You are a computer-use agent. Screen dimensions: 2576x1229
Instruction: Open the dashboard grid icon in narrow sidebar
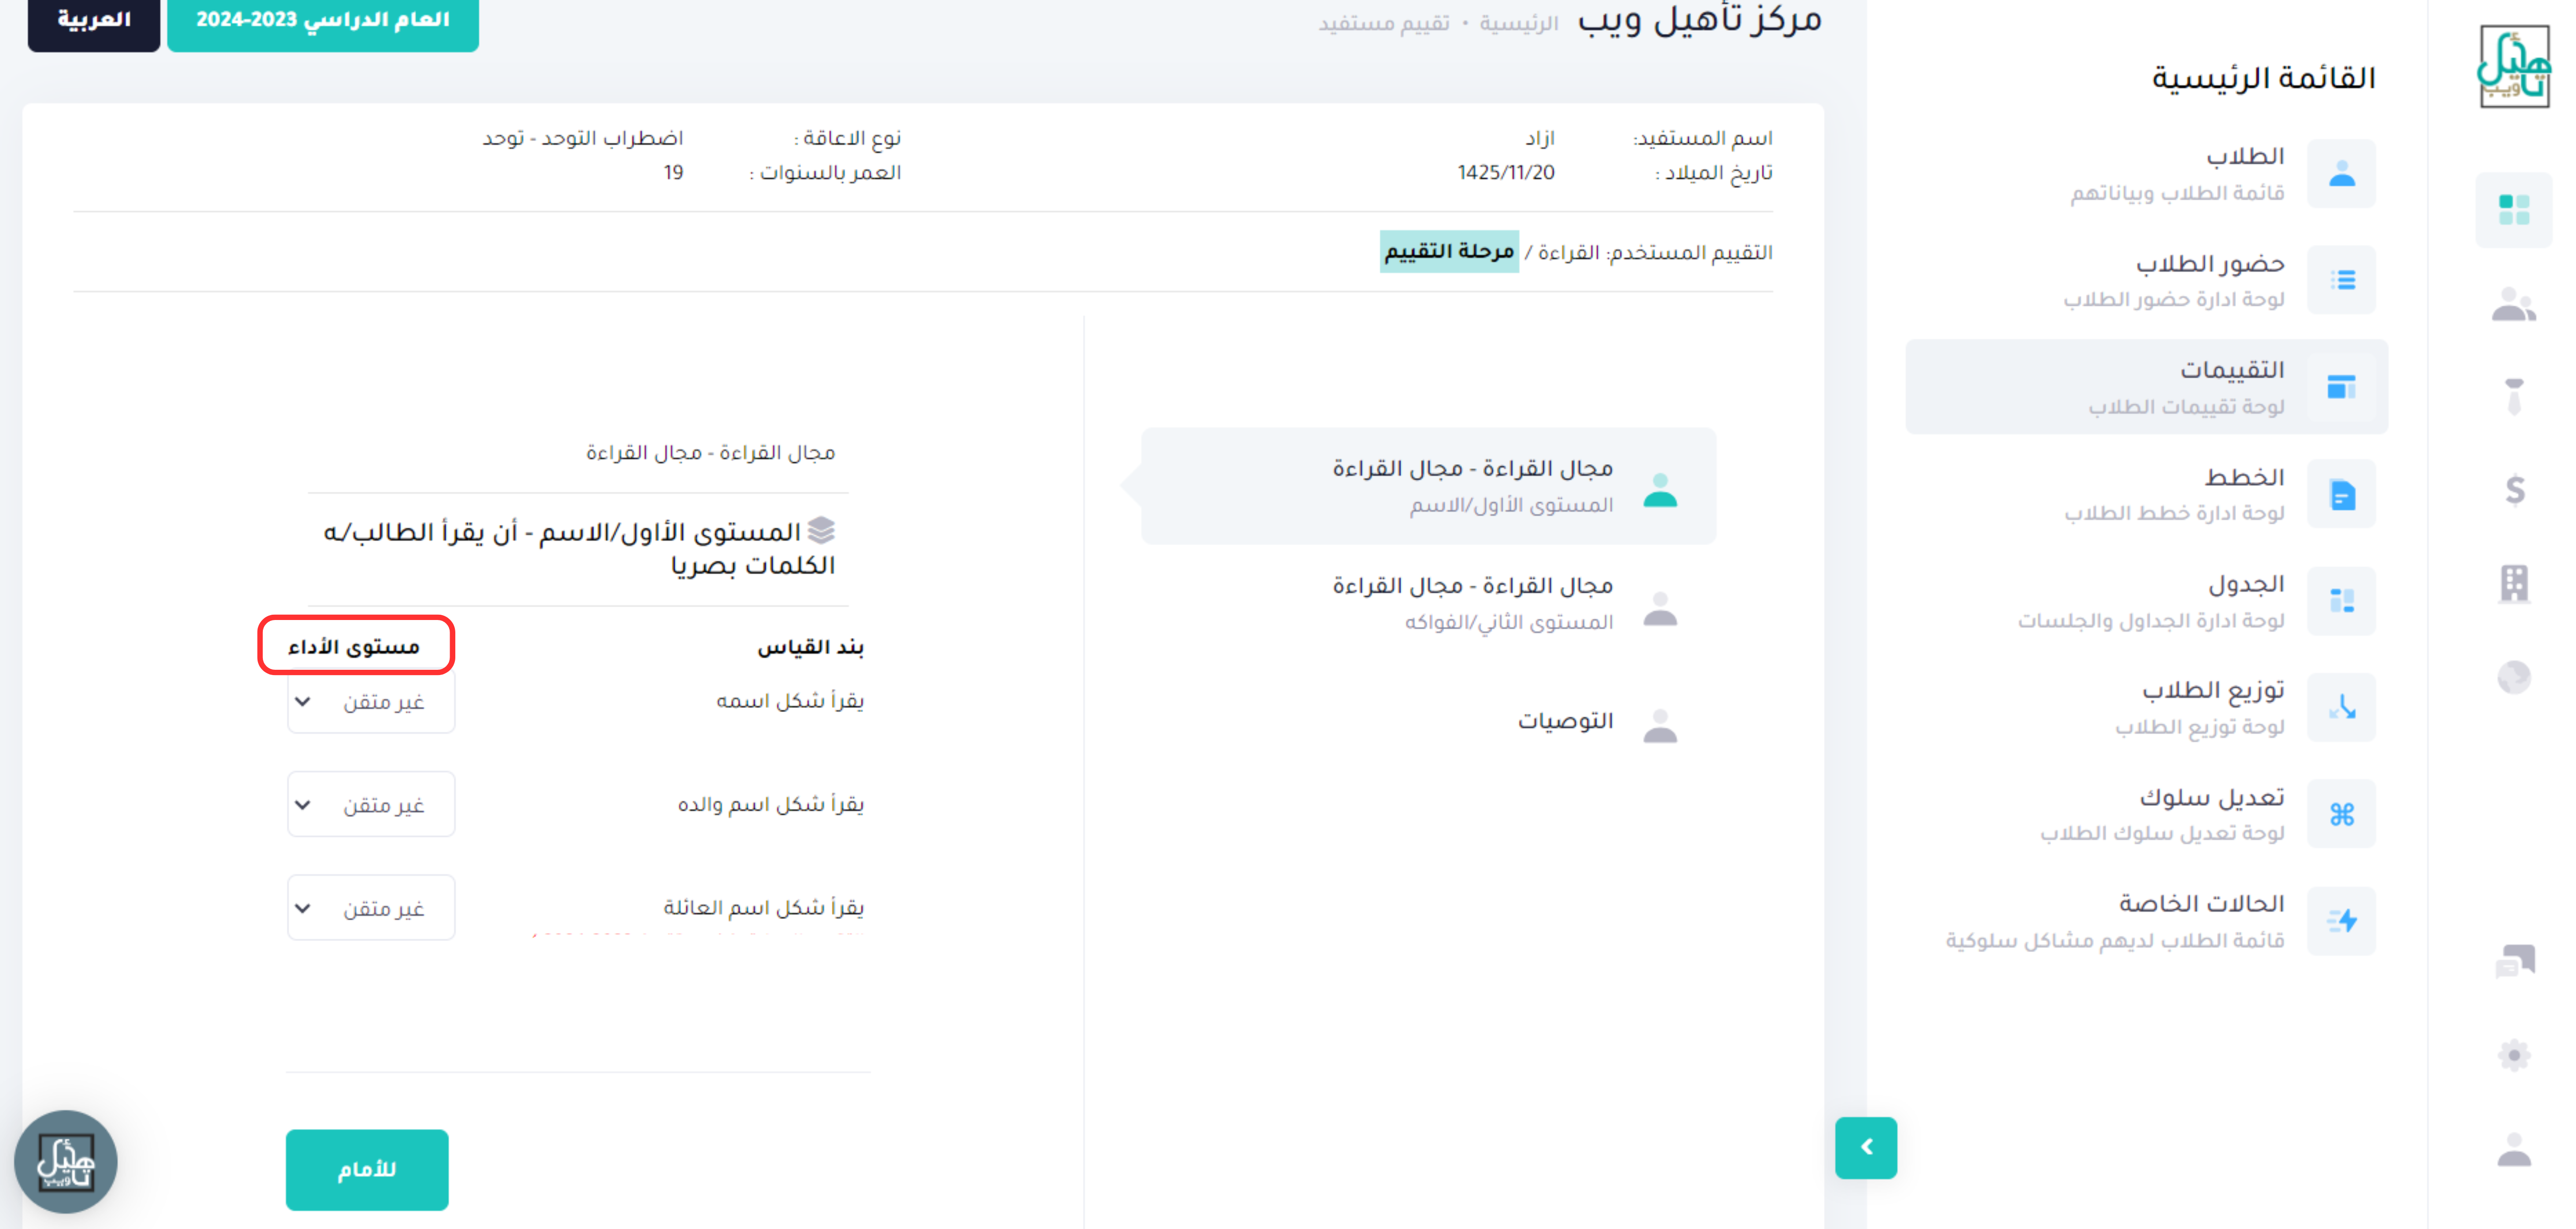coord(2513,210)
